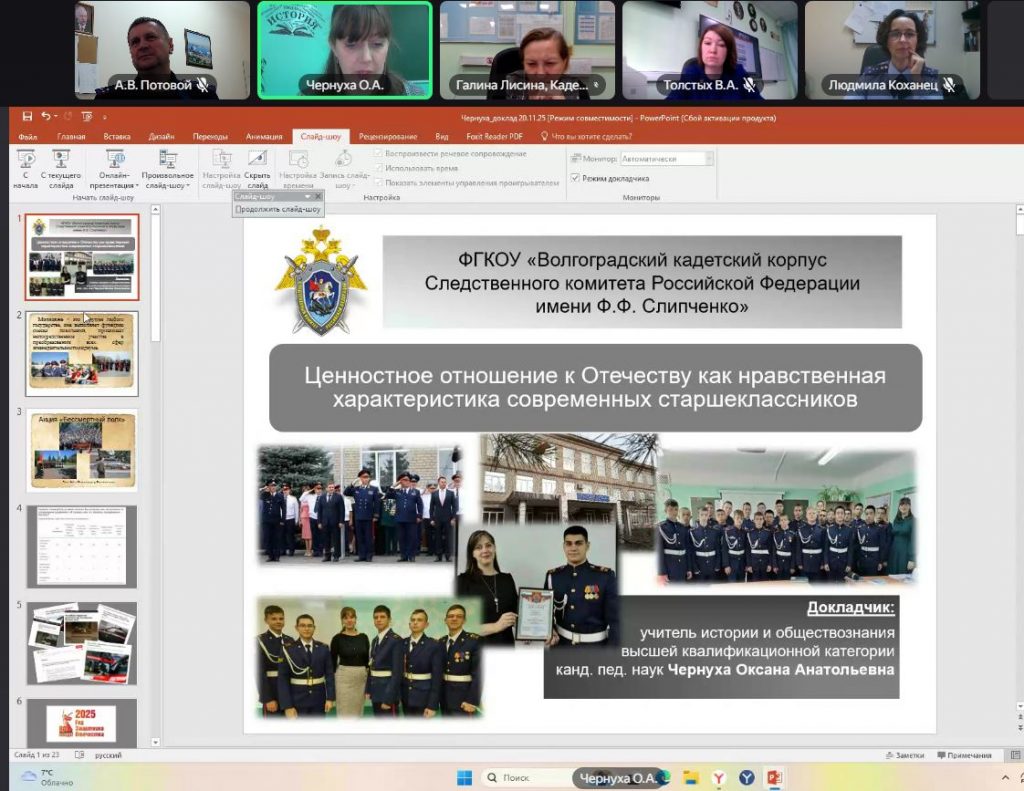Open the Монитор selection combo box
Screen dimensions: 1024x791
pyautogui.click(x=667, y=158)
